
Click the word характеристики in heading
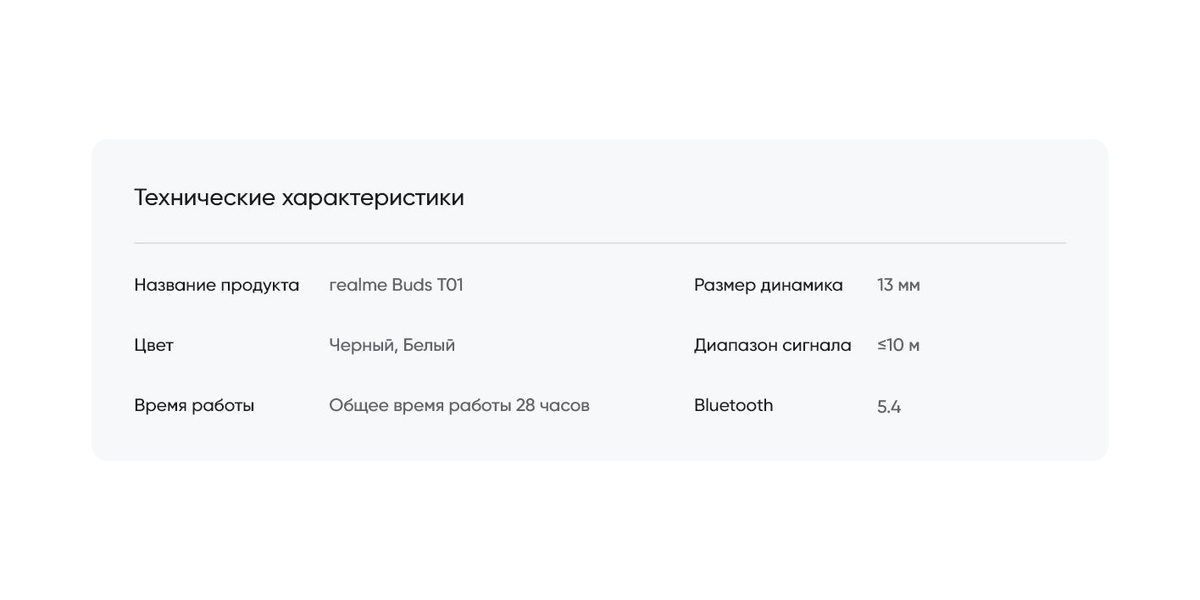pos(372,197)
